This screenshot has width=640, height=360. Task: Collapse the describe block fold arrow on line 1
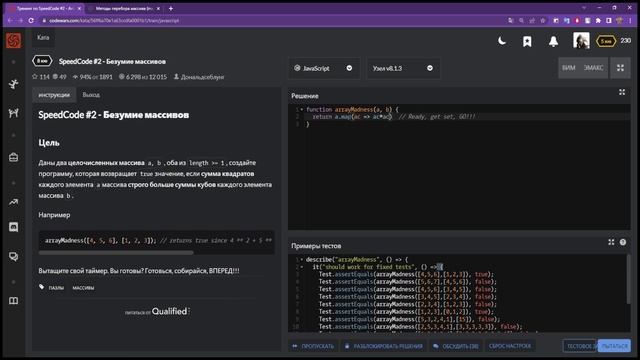[302, 260]
